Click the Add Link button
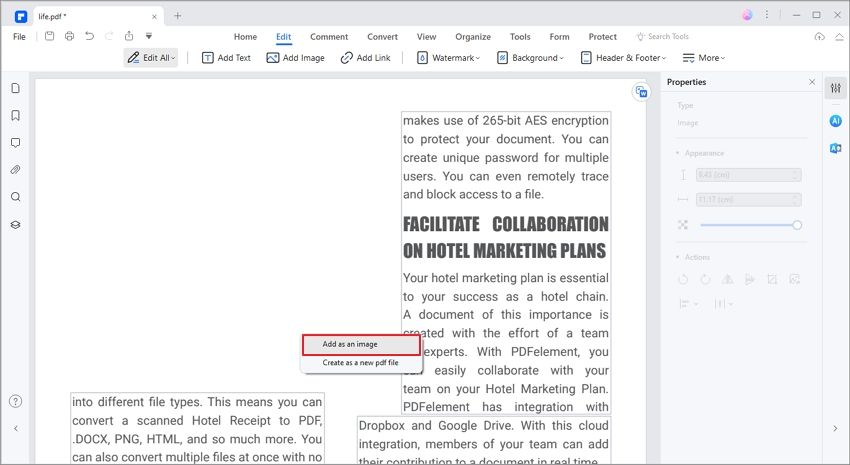Screen dimensions: 850x465 pos(365,57)
